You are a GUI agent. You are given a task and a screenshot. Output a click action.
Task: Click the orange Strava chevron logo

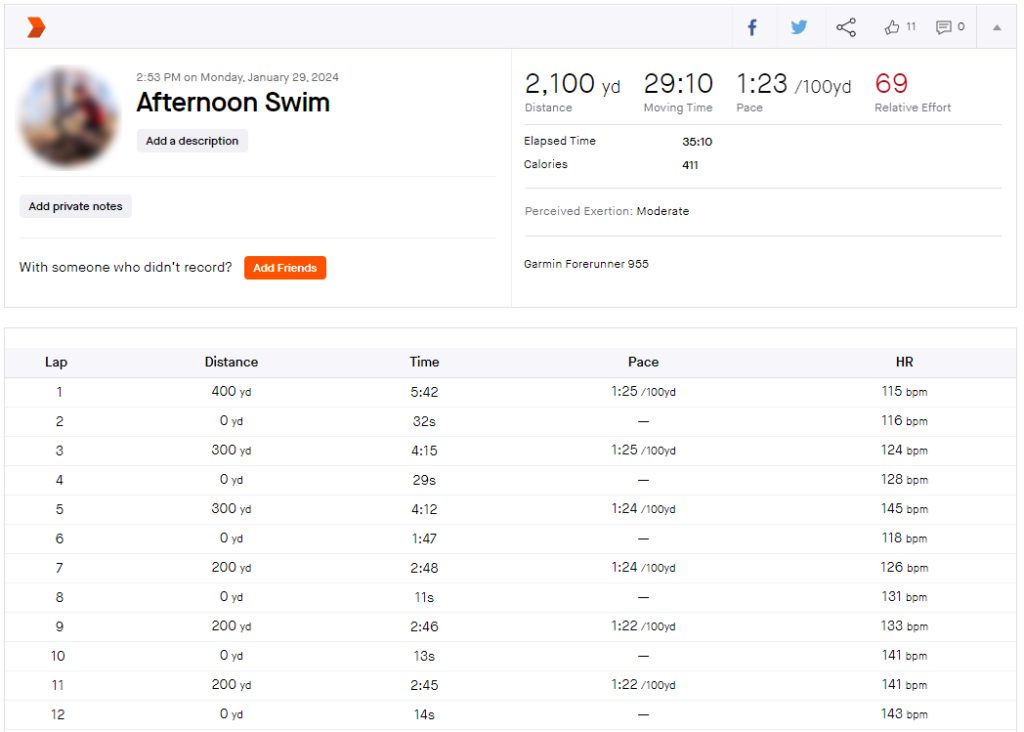36,27
